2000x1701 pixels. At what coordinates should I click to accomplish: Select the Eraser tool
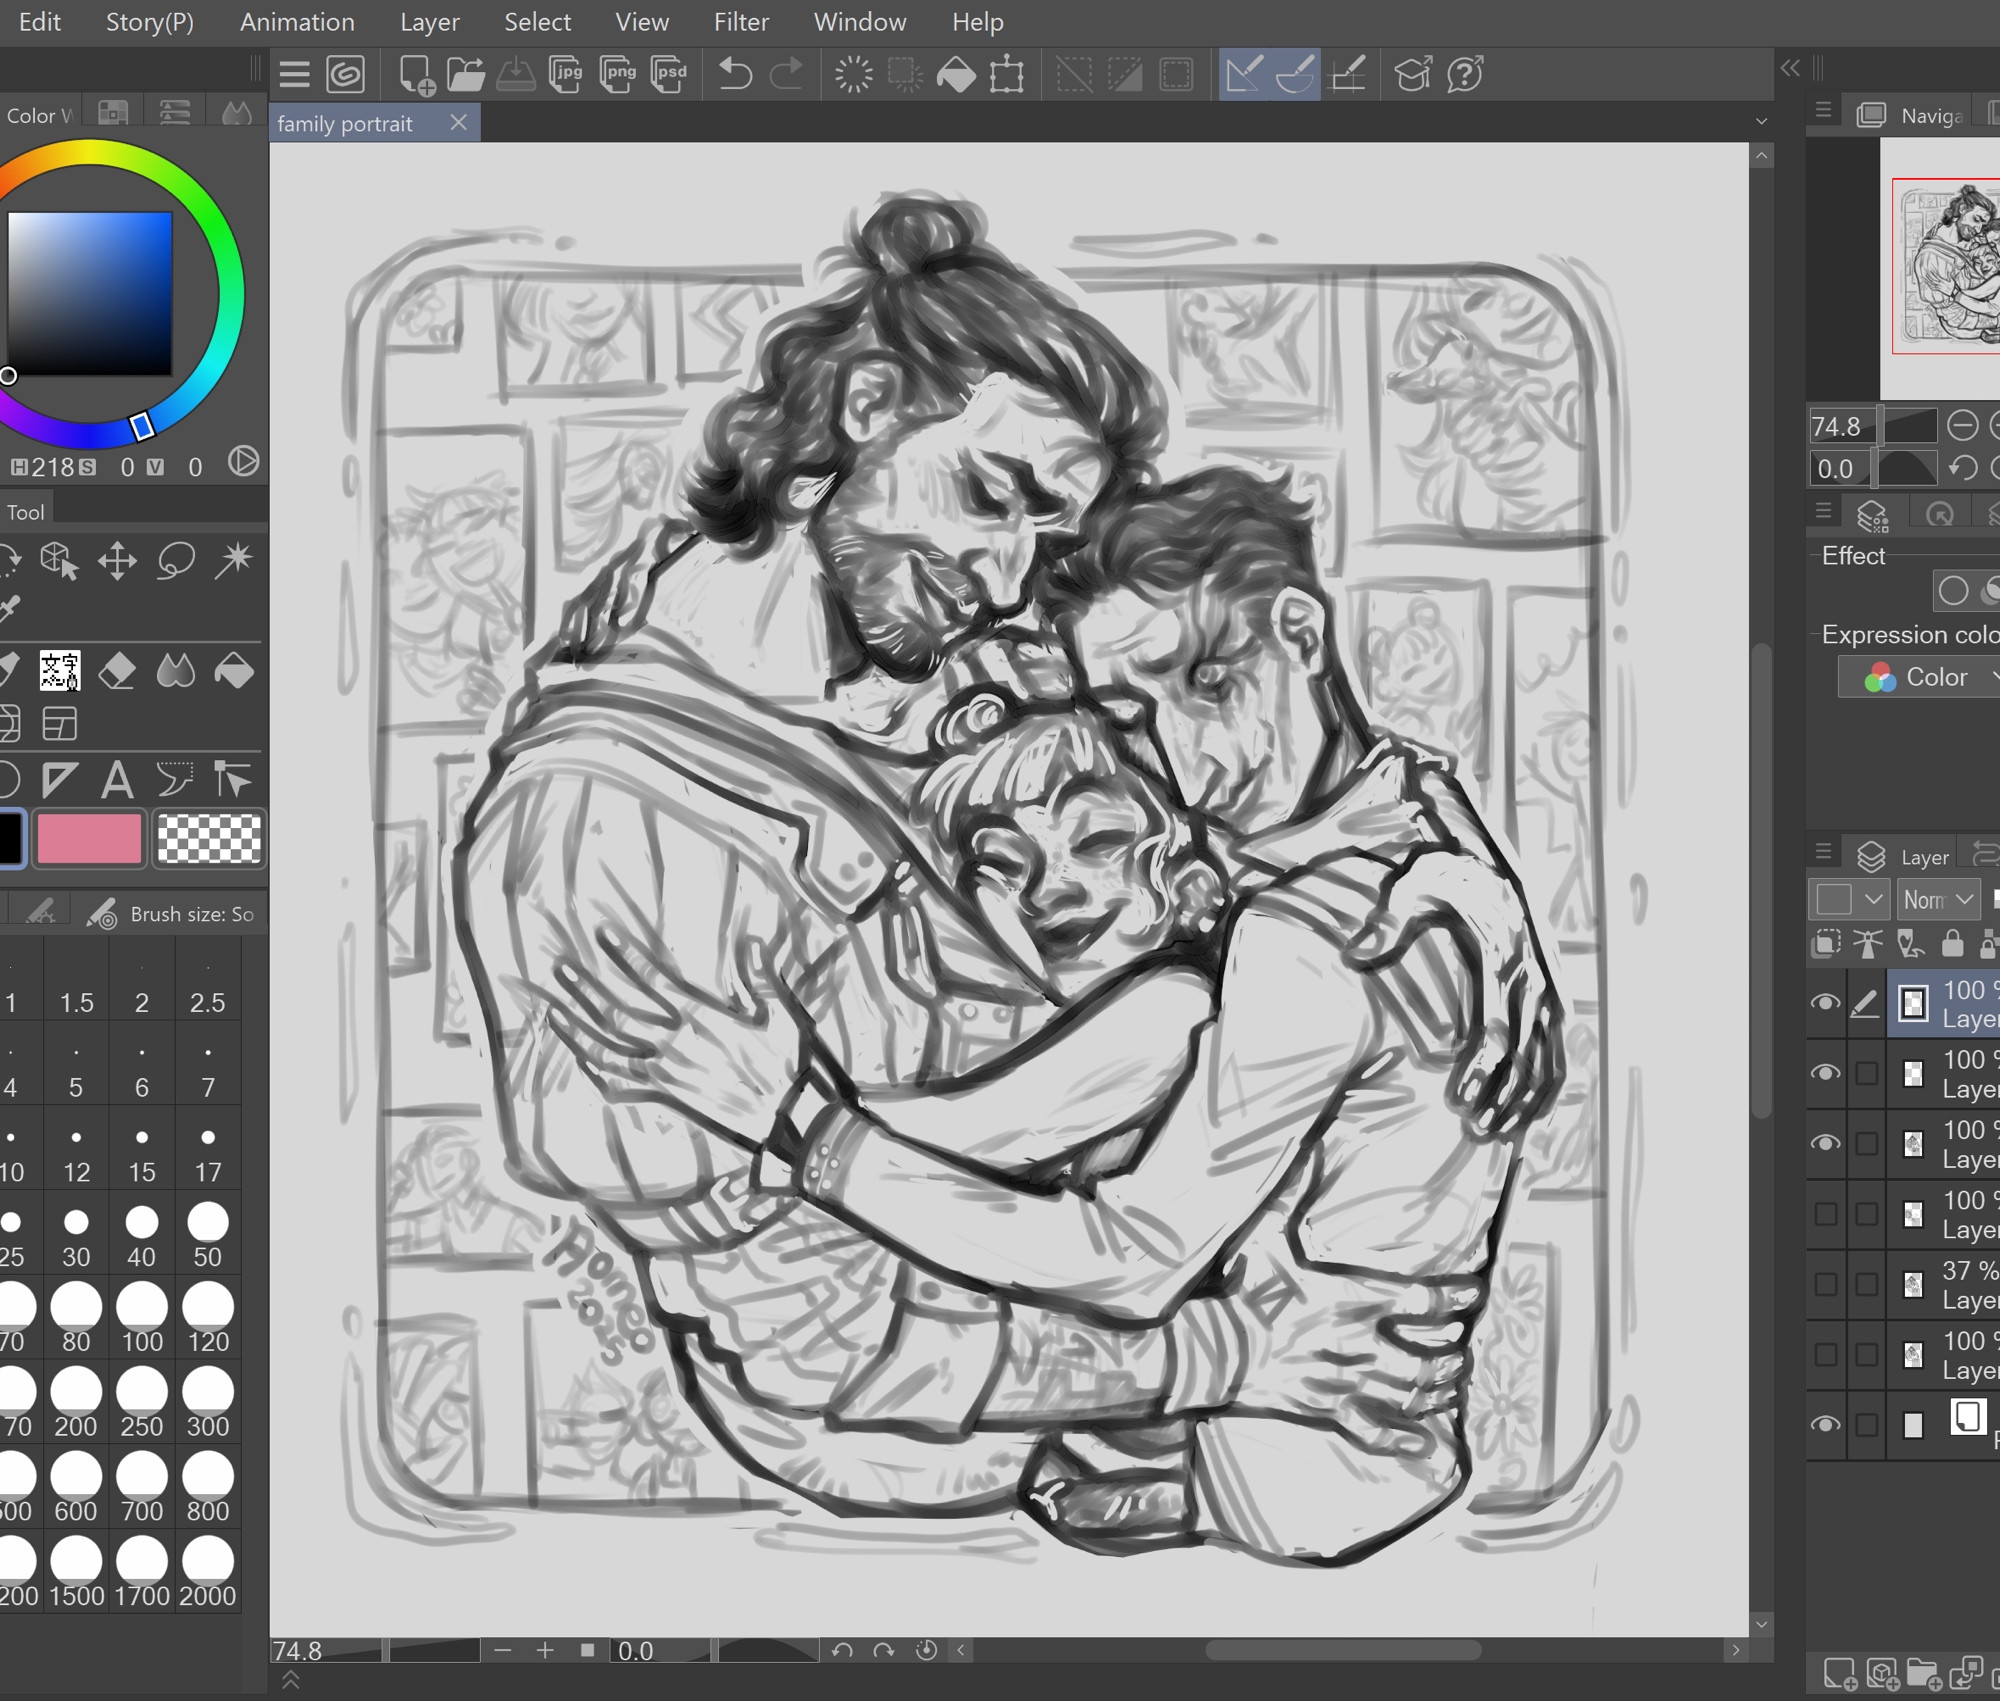[117, 671]
